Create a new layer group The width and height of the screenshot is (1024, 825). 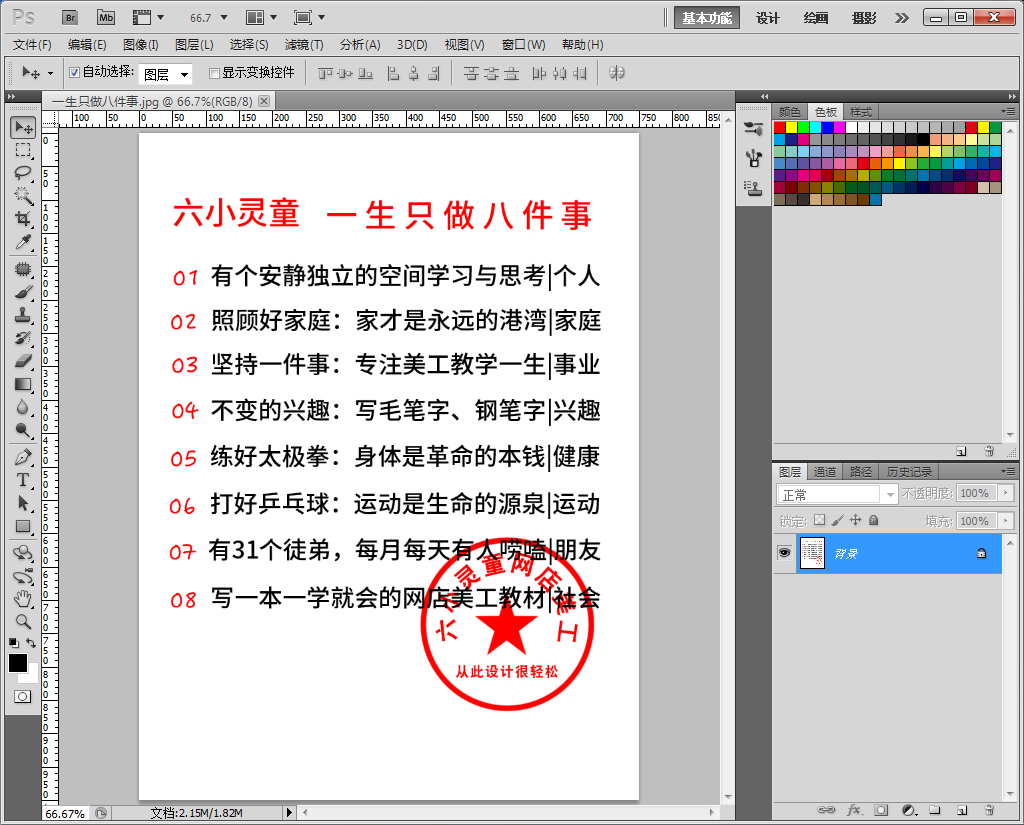935,810
